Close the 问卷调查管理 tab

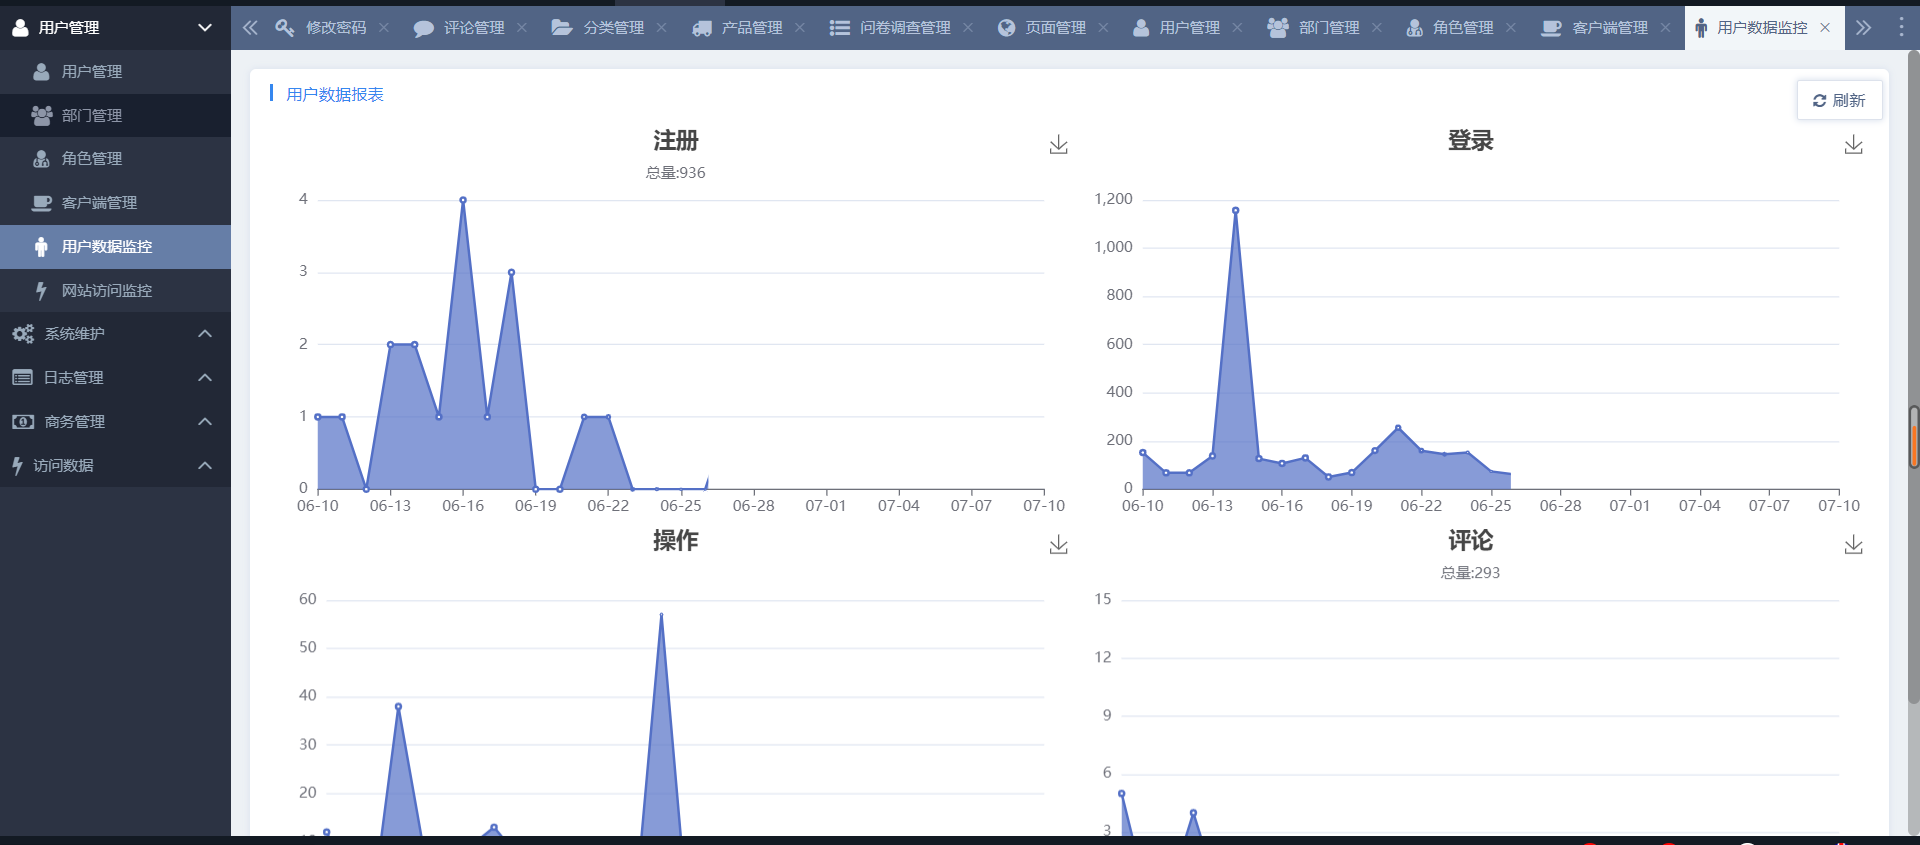tap(968, 28)
